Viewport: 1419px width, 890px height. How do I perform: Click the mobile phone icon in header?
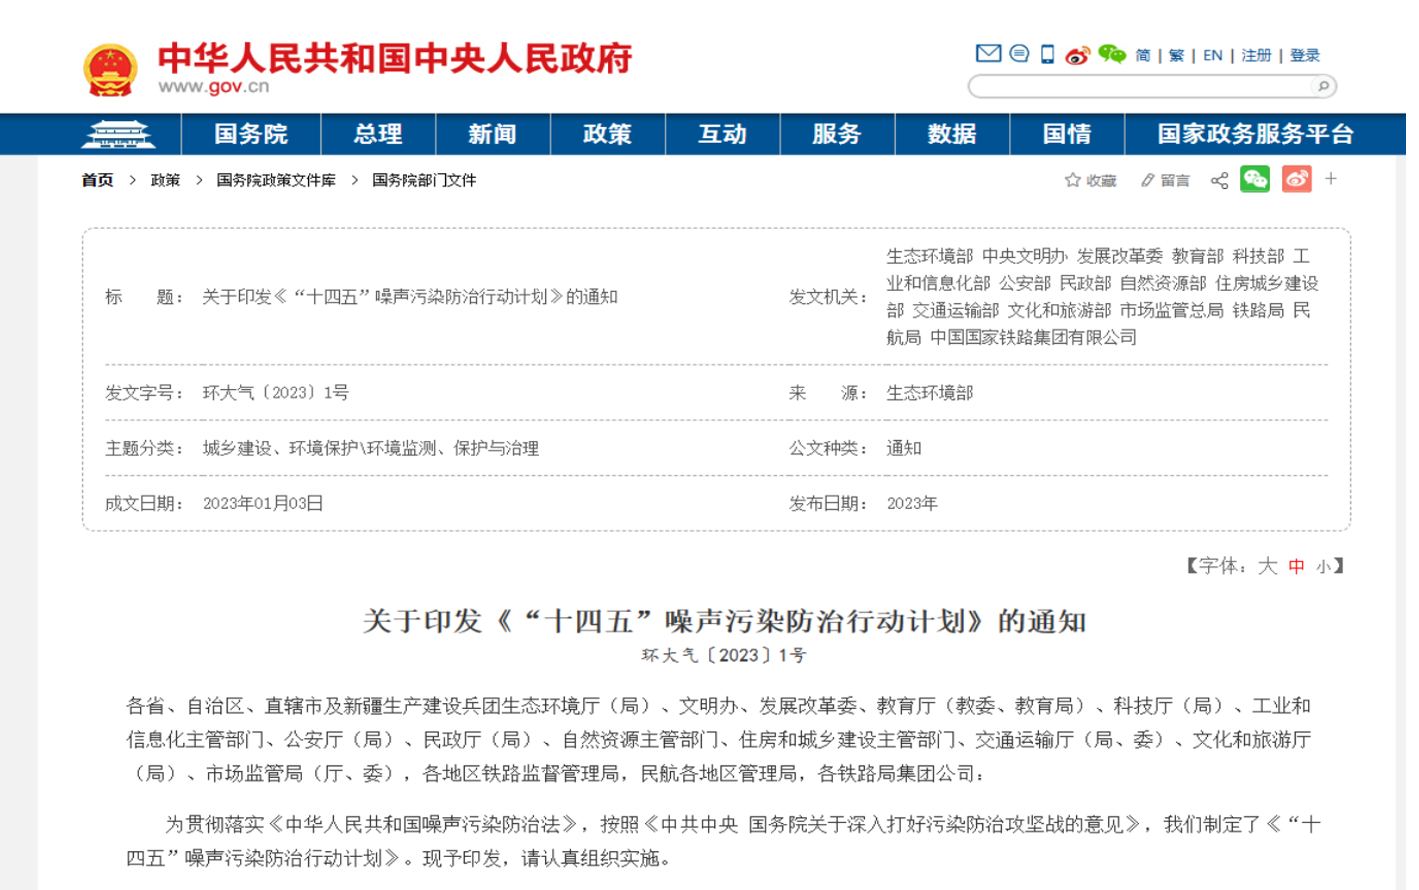[x=1047, y=54]
